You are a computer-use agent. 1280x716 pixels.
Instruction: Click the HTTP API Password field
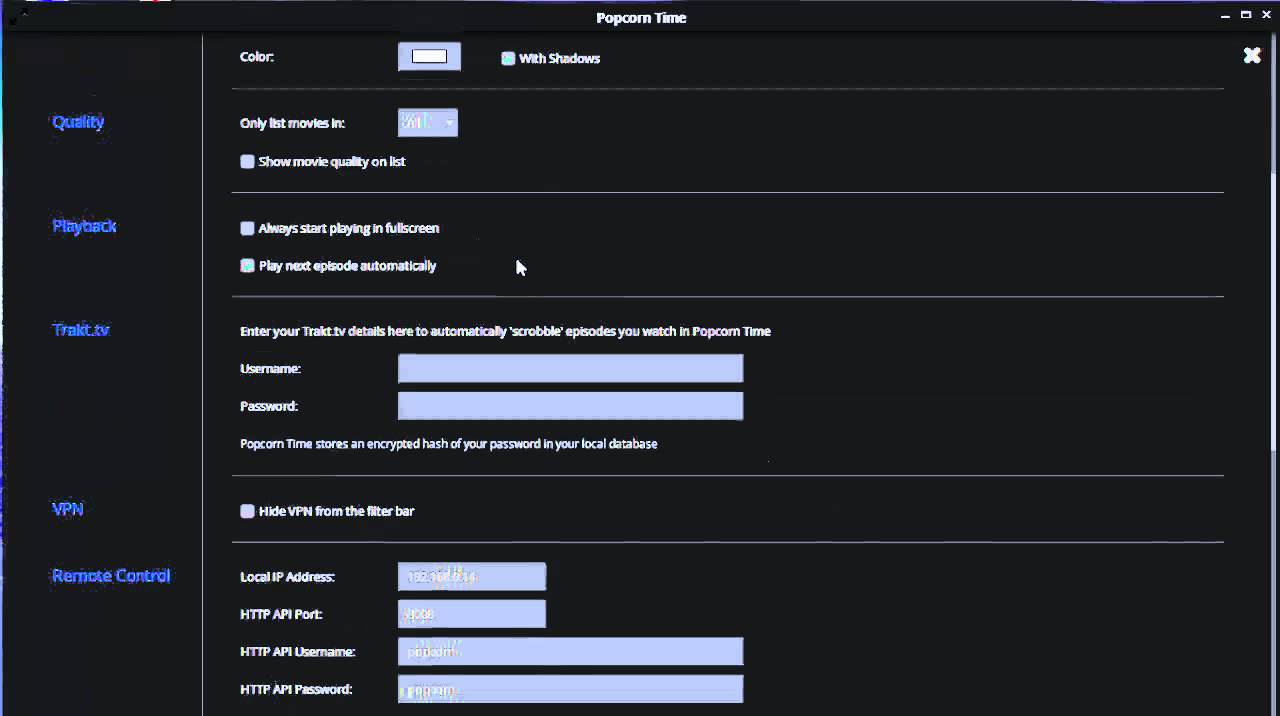pyautogui.click(x=570, y=689)
